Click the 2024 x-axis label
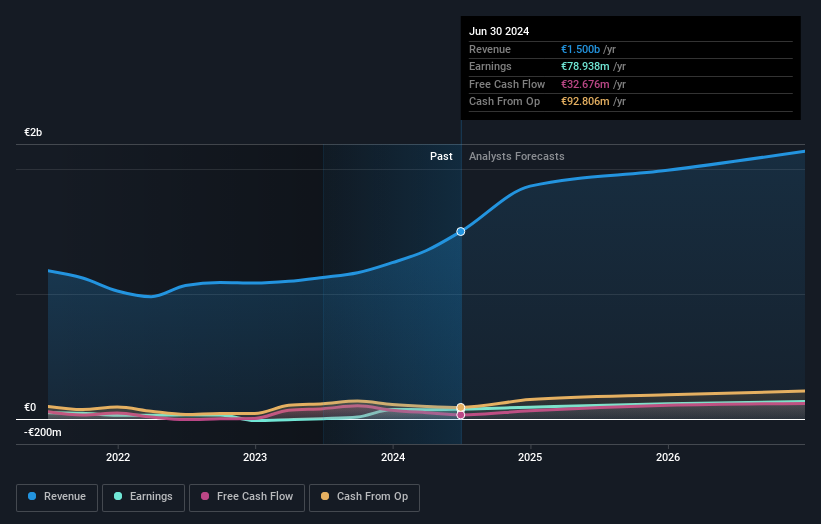 click(393, 457)
